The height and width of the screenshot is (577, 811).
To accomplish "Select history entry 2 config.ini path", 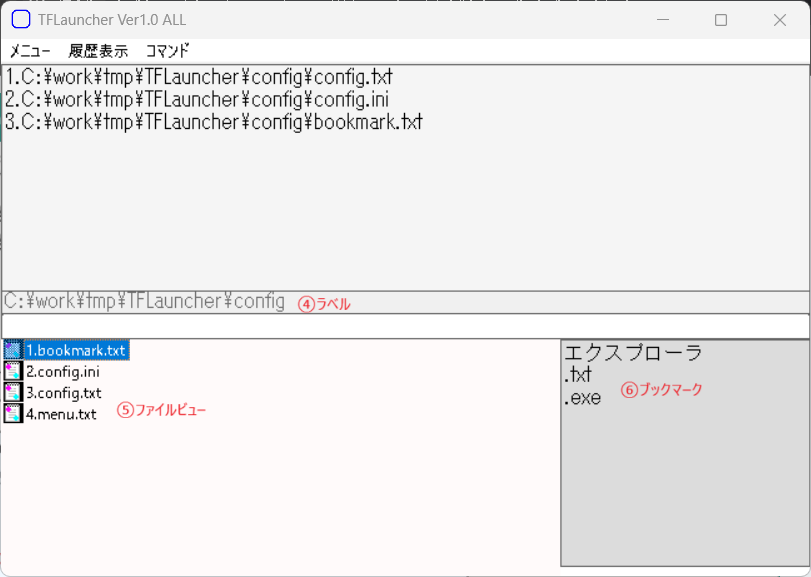I will click(x=197, y=100).
